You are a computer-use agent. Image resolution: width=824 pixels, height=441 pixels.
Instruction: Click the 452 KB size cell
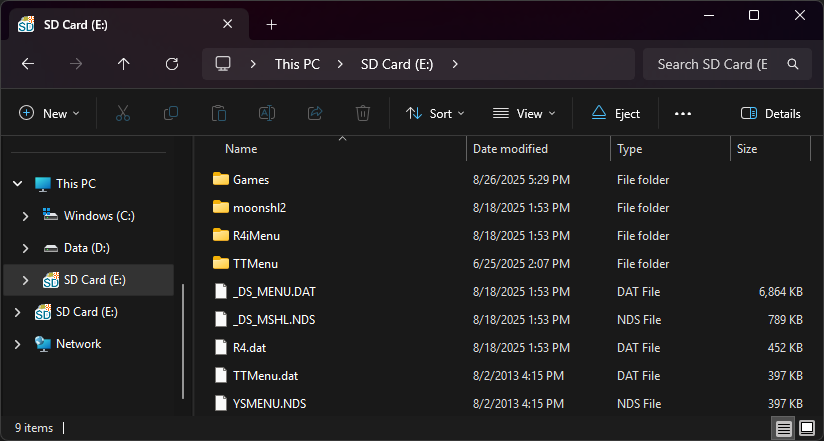pos(785,348)
